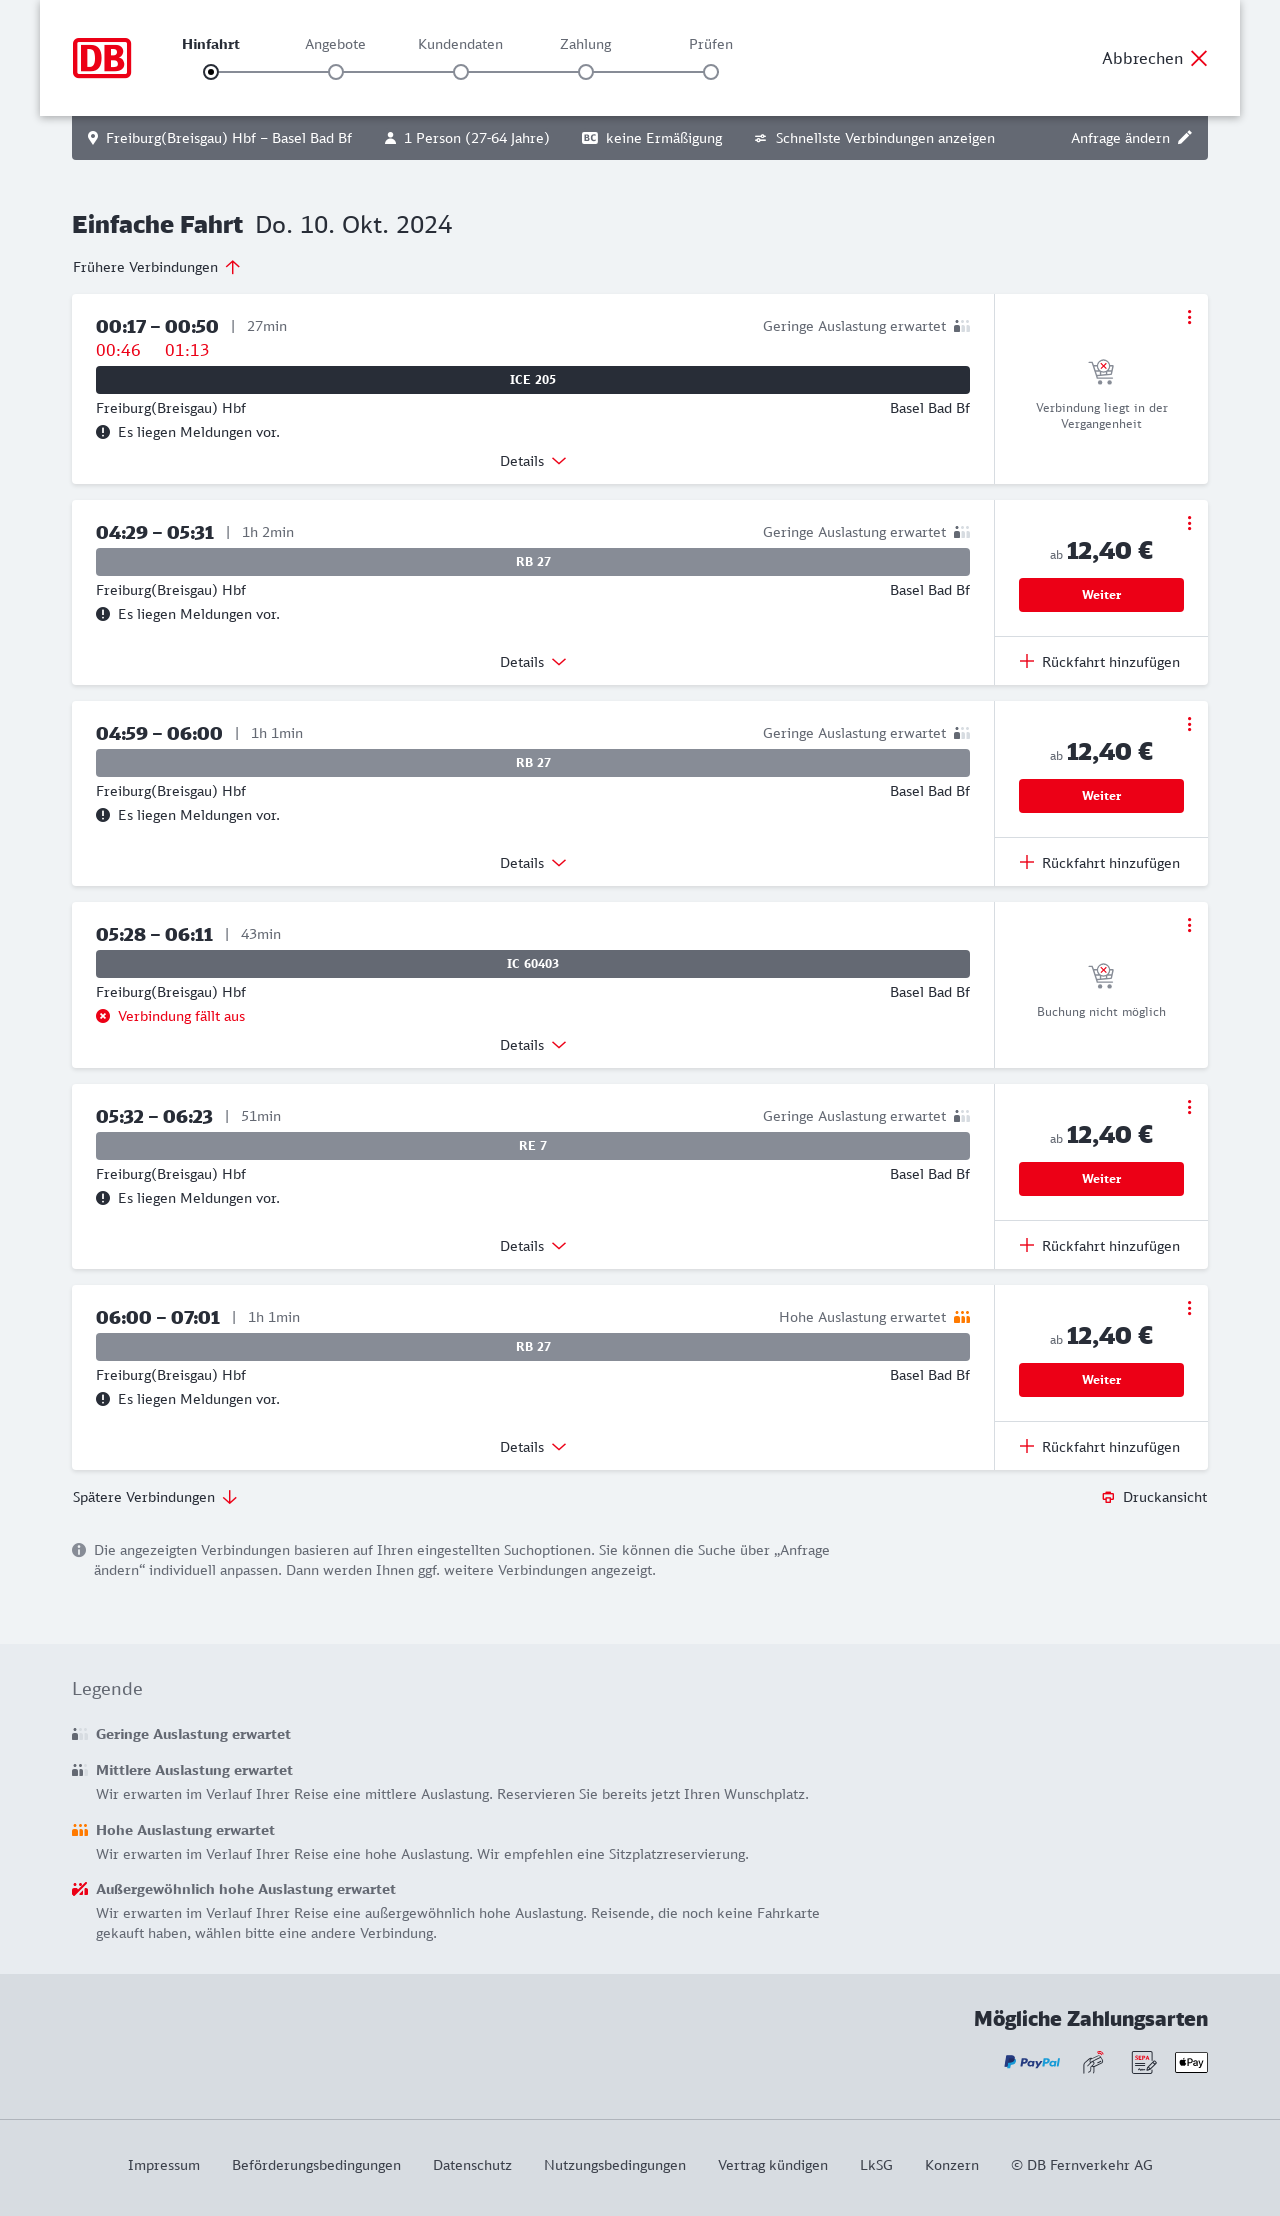The height and width of the screenshot is (2216, 1280).
Task: Click the Abbrechen close X icon
Action: tap(1199, 58)
